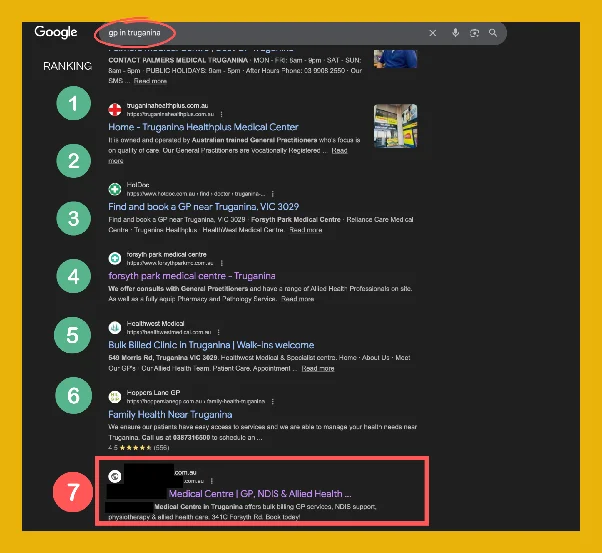The width and height of the screenshot is (602, 553).
Task: Click the Healthwest Medical site name
Action: click(155, 323)
